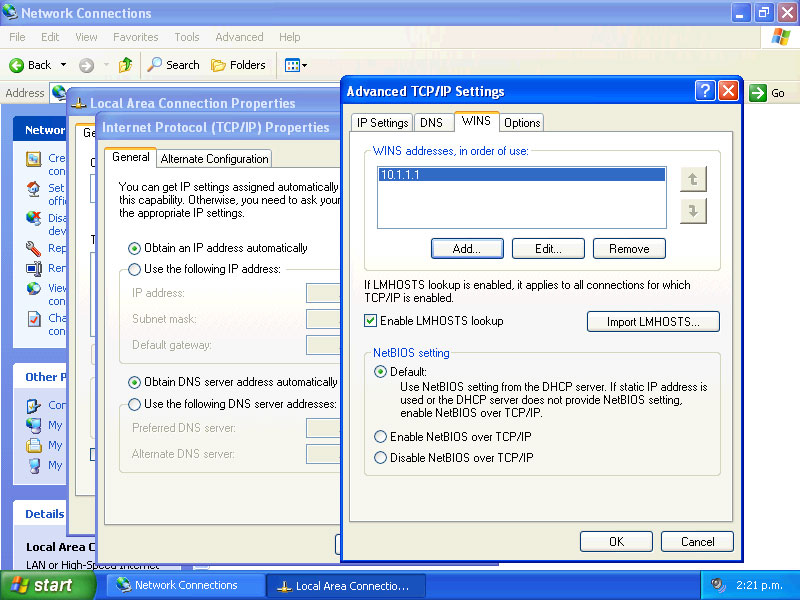Open the Edit menu
Viewport: 800px width, 600px height.
(50, 37)
